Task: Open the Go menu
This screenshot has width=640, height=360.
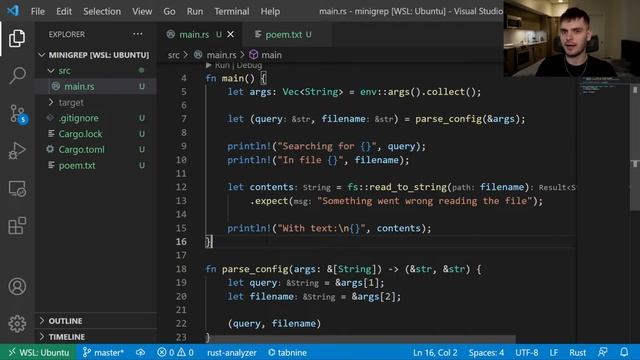Action: (169, 11)
